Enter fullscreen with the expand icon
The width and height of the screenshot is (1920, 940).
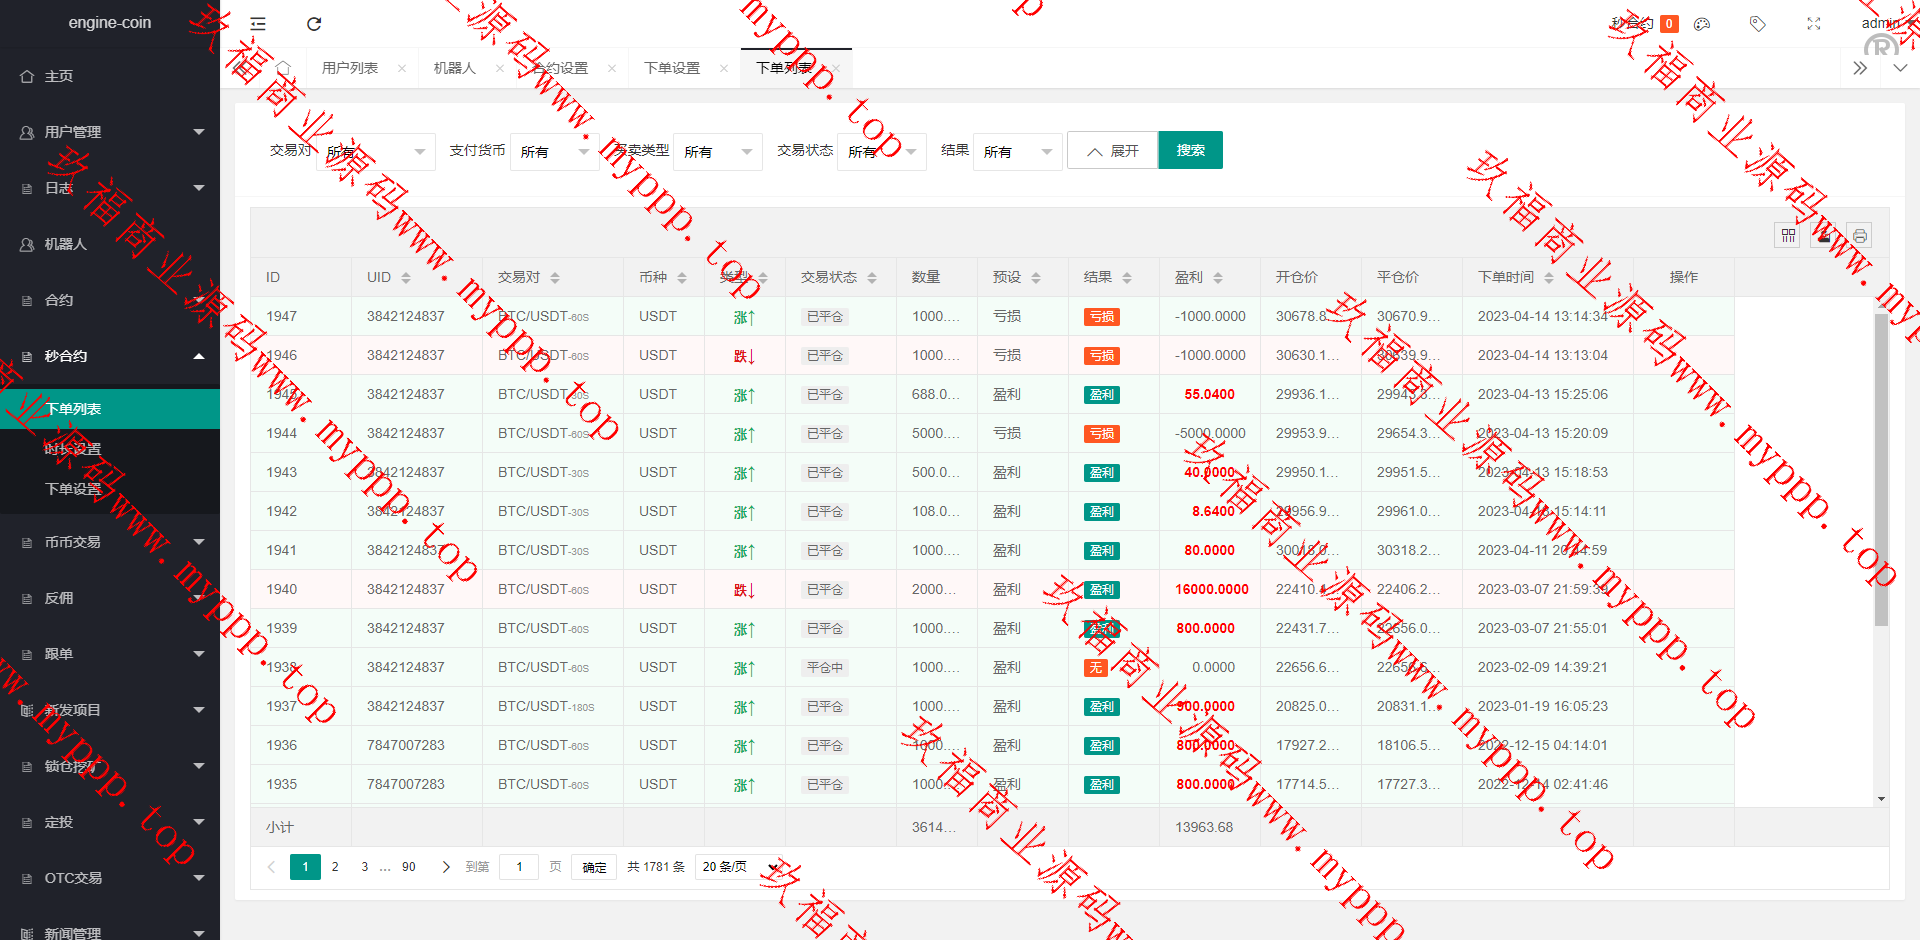pyautogui.click(x=1814, y=24)
